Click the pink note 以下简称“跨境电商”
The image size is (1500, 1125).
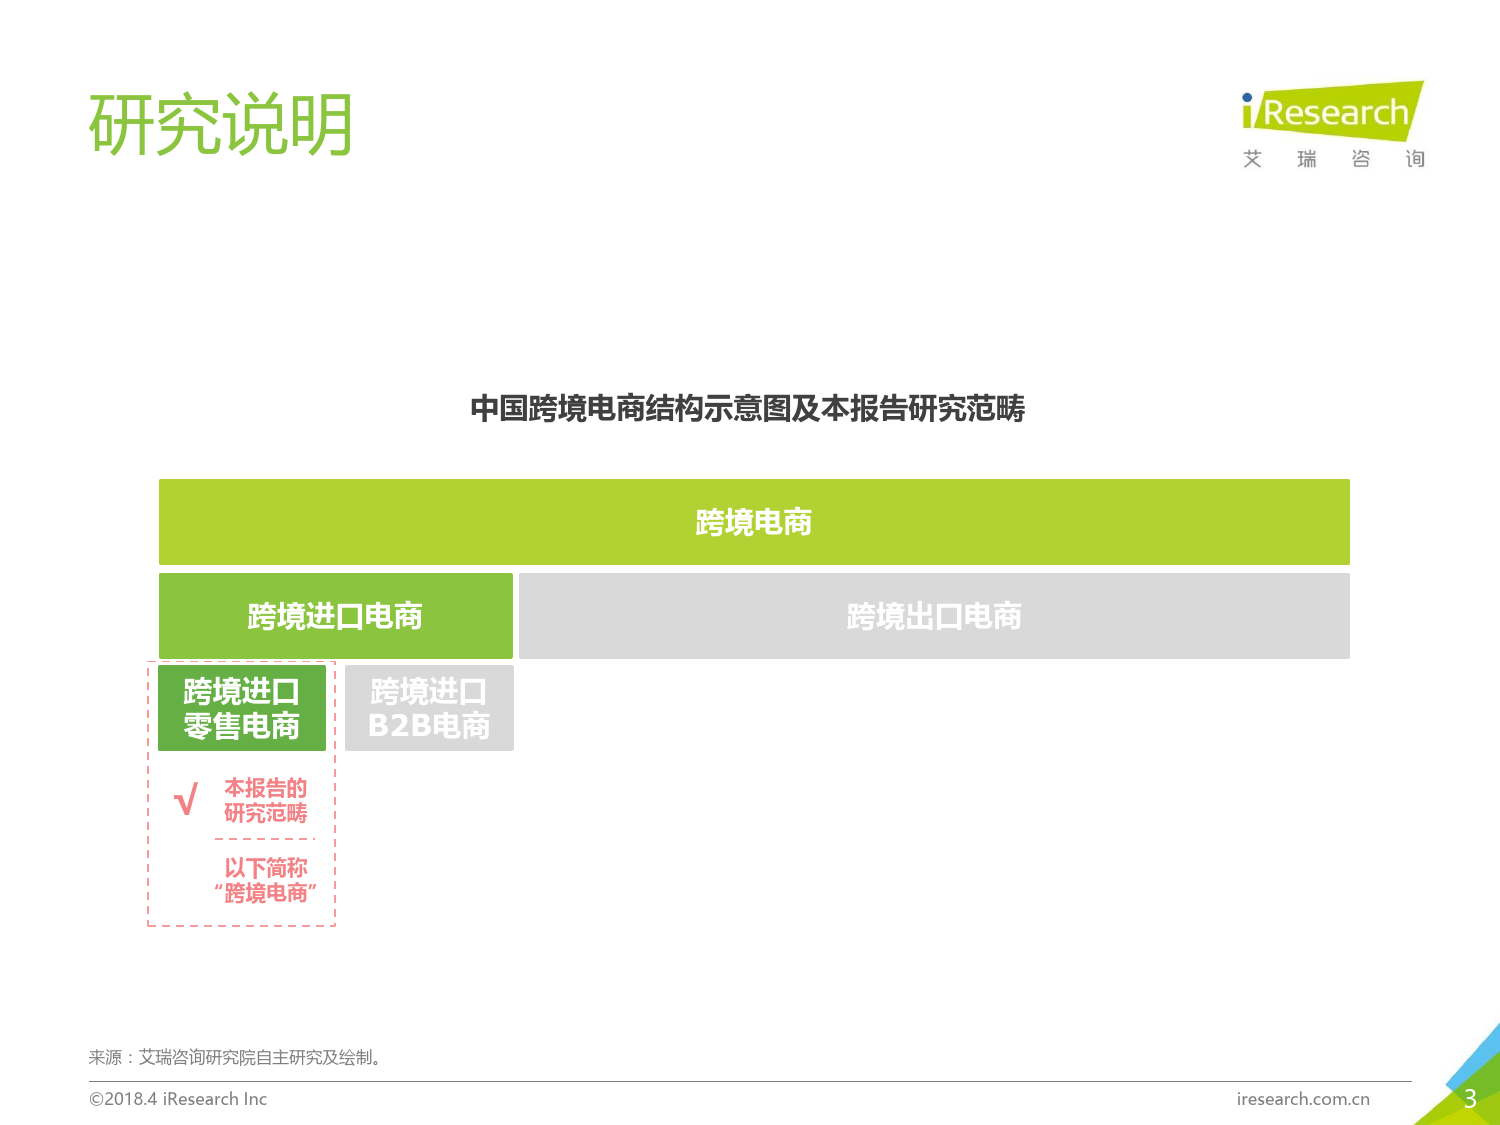266,881
